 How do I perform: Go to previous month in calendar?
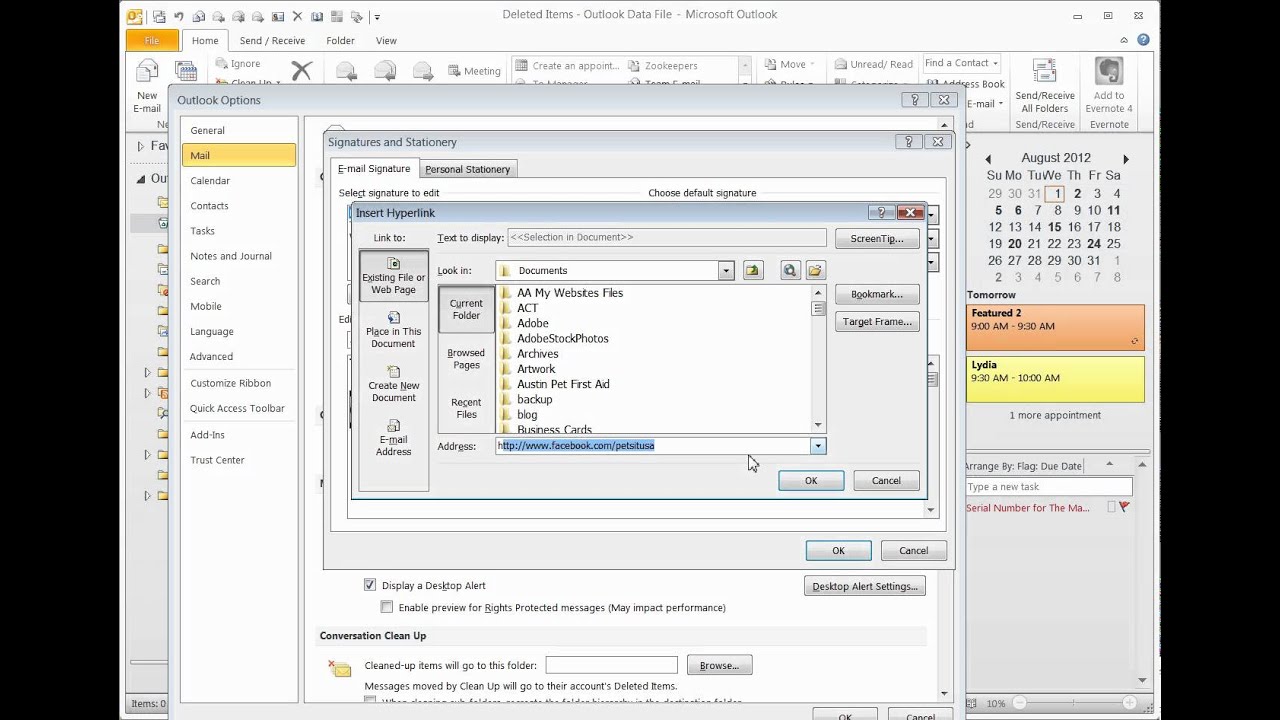pos(988,159)
